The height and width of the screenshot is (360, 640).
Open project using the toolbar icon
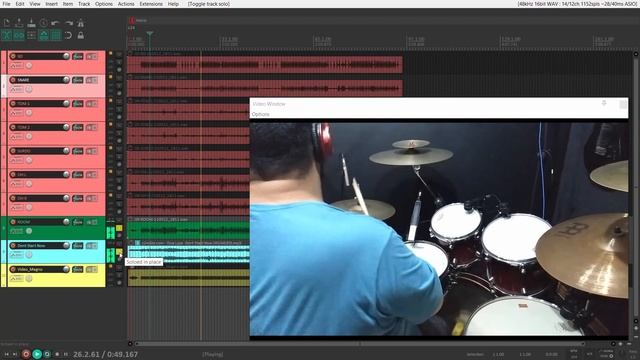(x=19, y=23)
